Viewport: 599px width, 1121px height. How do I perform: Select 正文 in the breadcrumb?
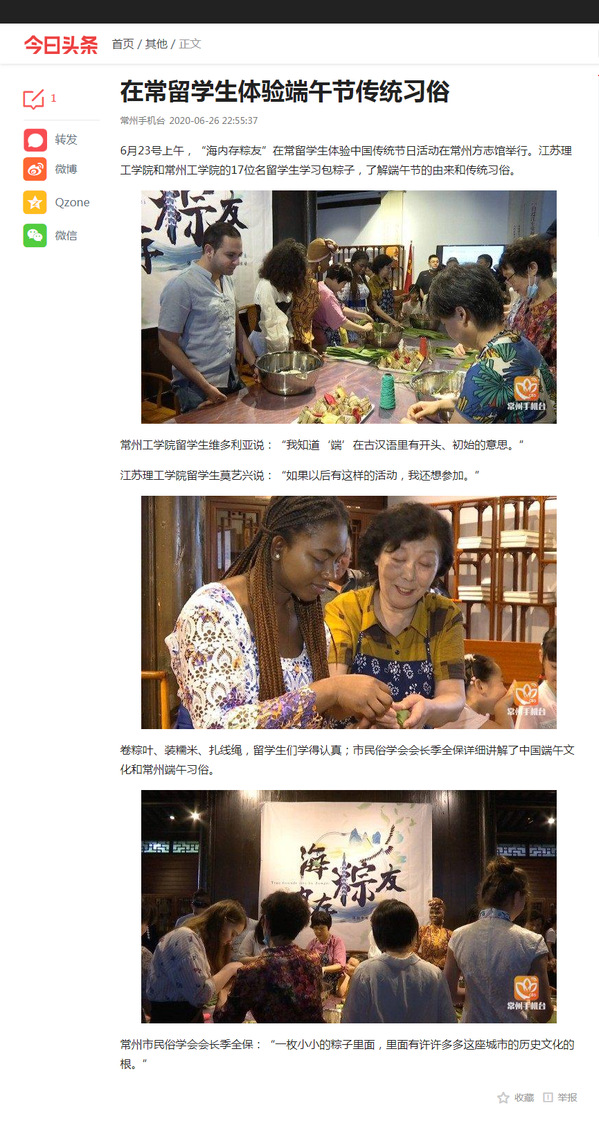coord(190,44)
